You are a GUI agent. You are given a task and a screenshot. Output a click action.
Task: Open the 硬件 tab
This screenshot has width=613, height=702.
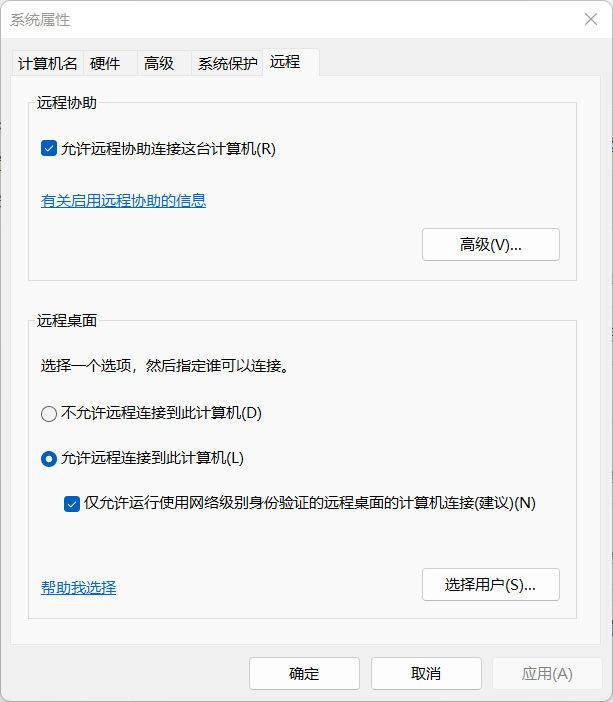point(105,63)
